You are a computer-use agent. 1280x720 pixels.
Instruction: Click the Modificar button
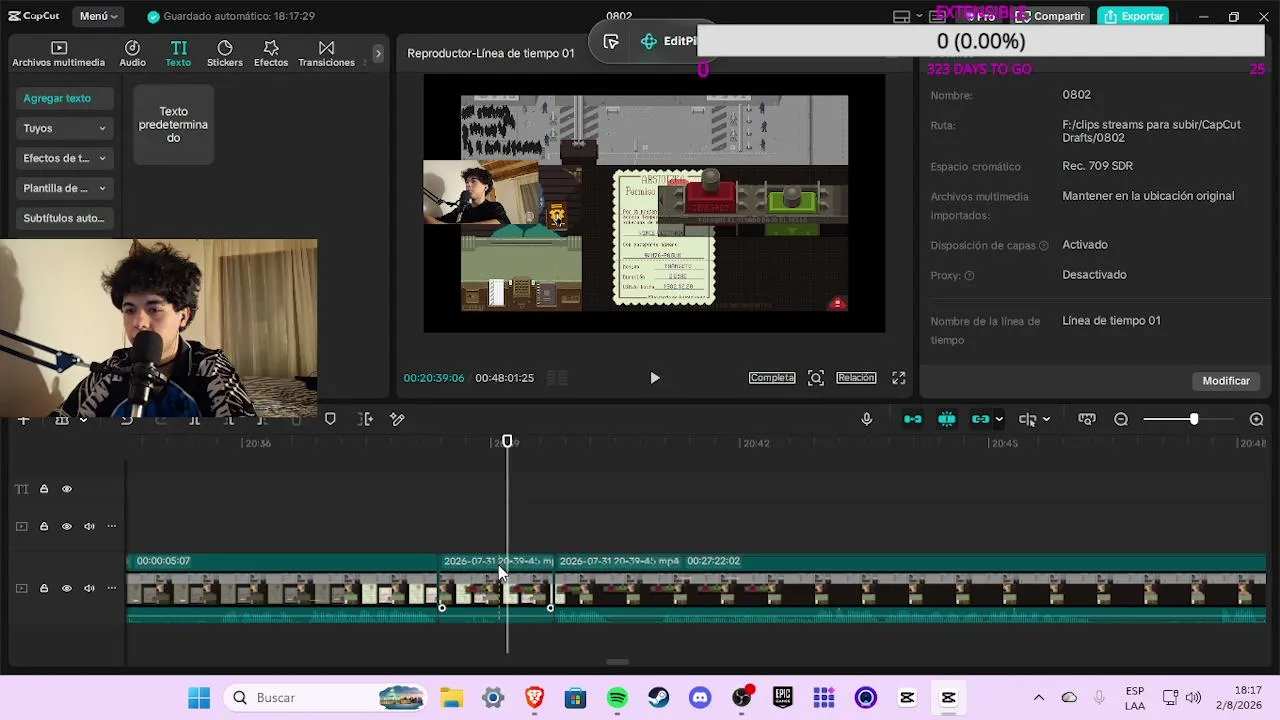click(1226, 381)
